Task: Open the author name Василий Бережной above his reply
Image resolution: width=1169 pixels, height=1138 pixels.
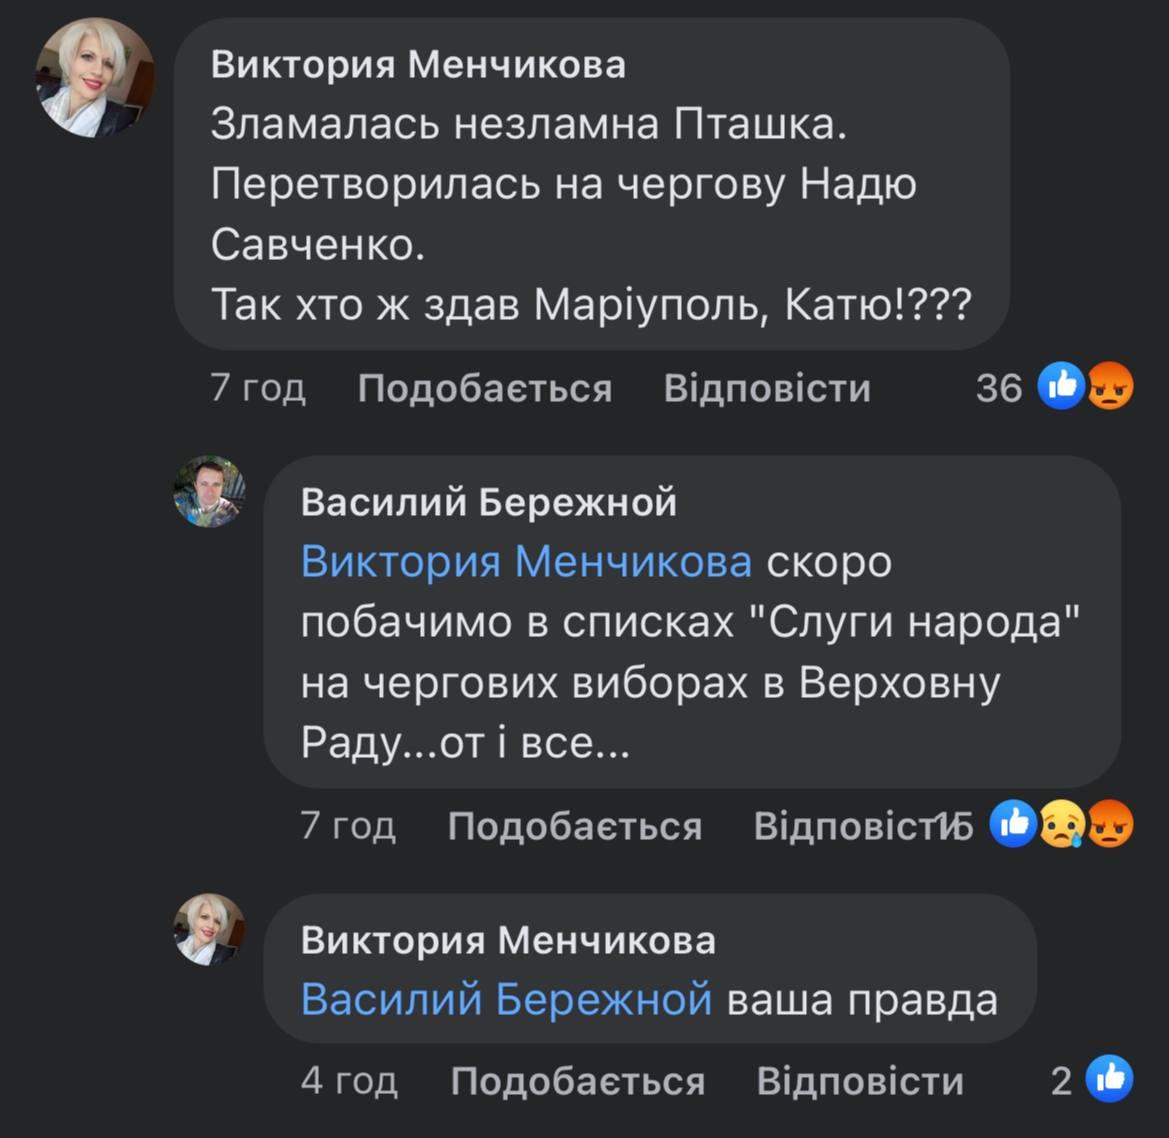Action: [x=488, y=502]
